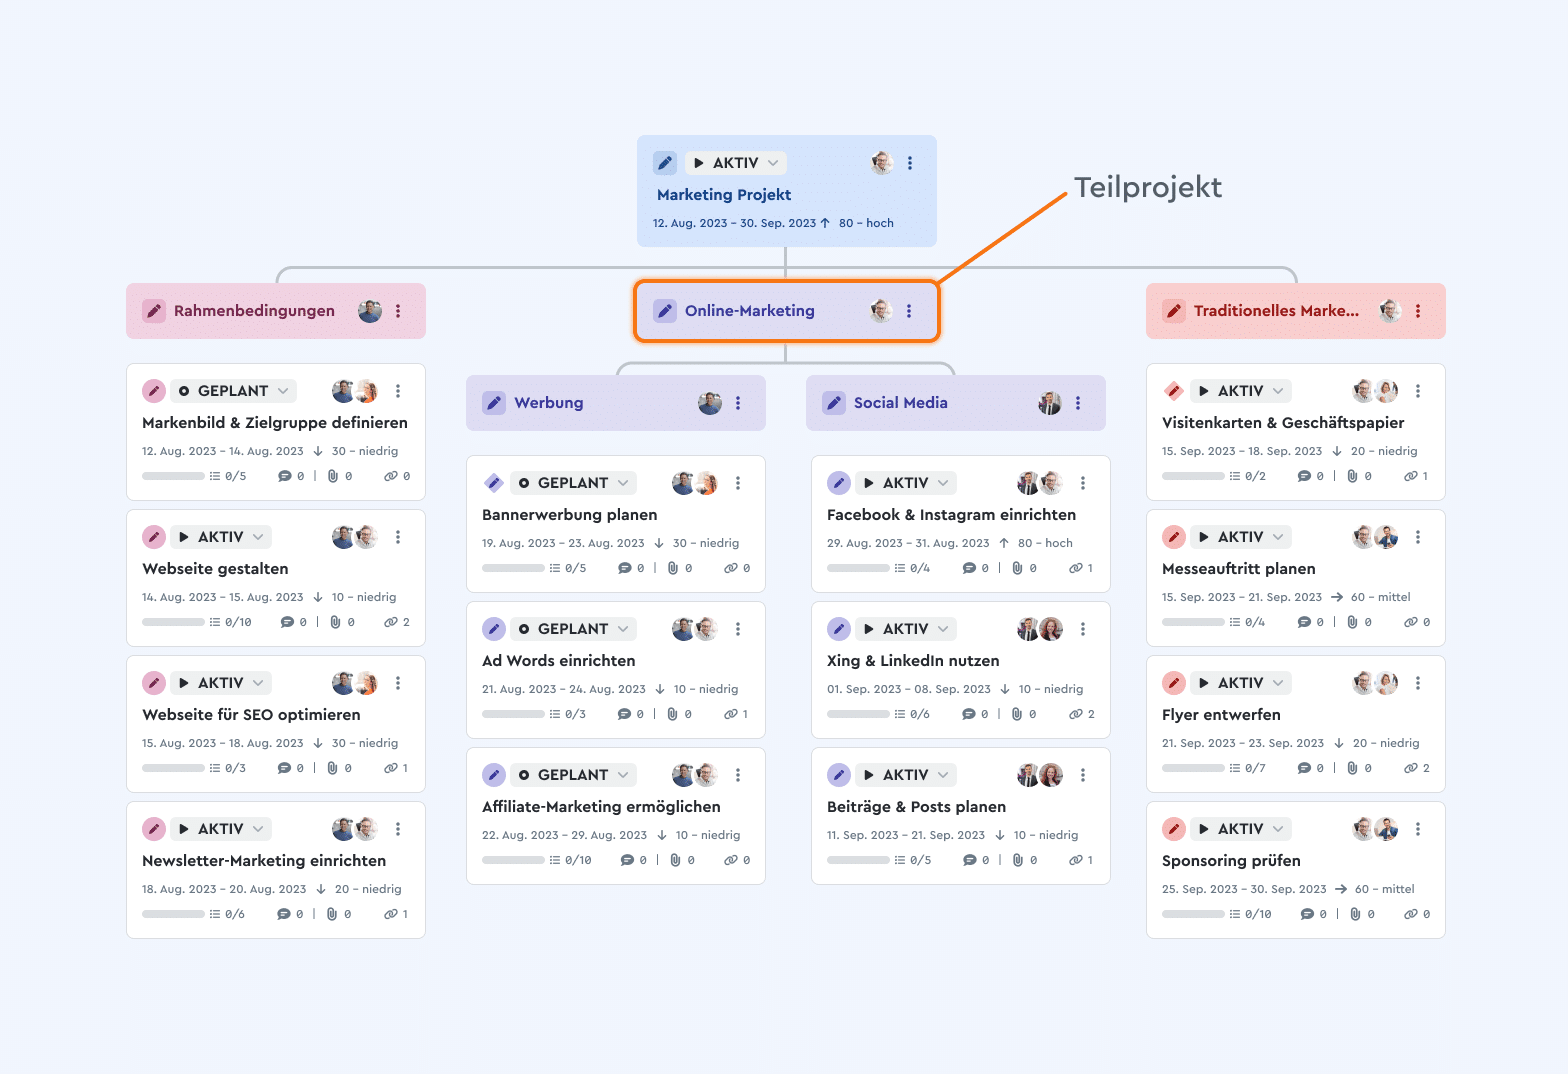Viewport: 1568px width, 1074px height.
Task: Open AKTIV dropdown on Sponsoring prüfen card
Action: [1241, 829]
